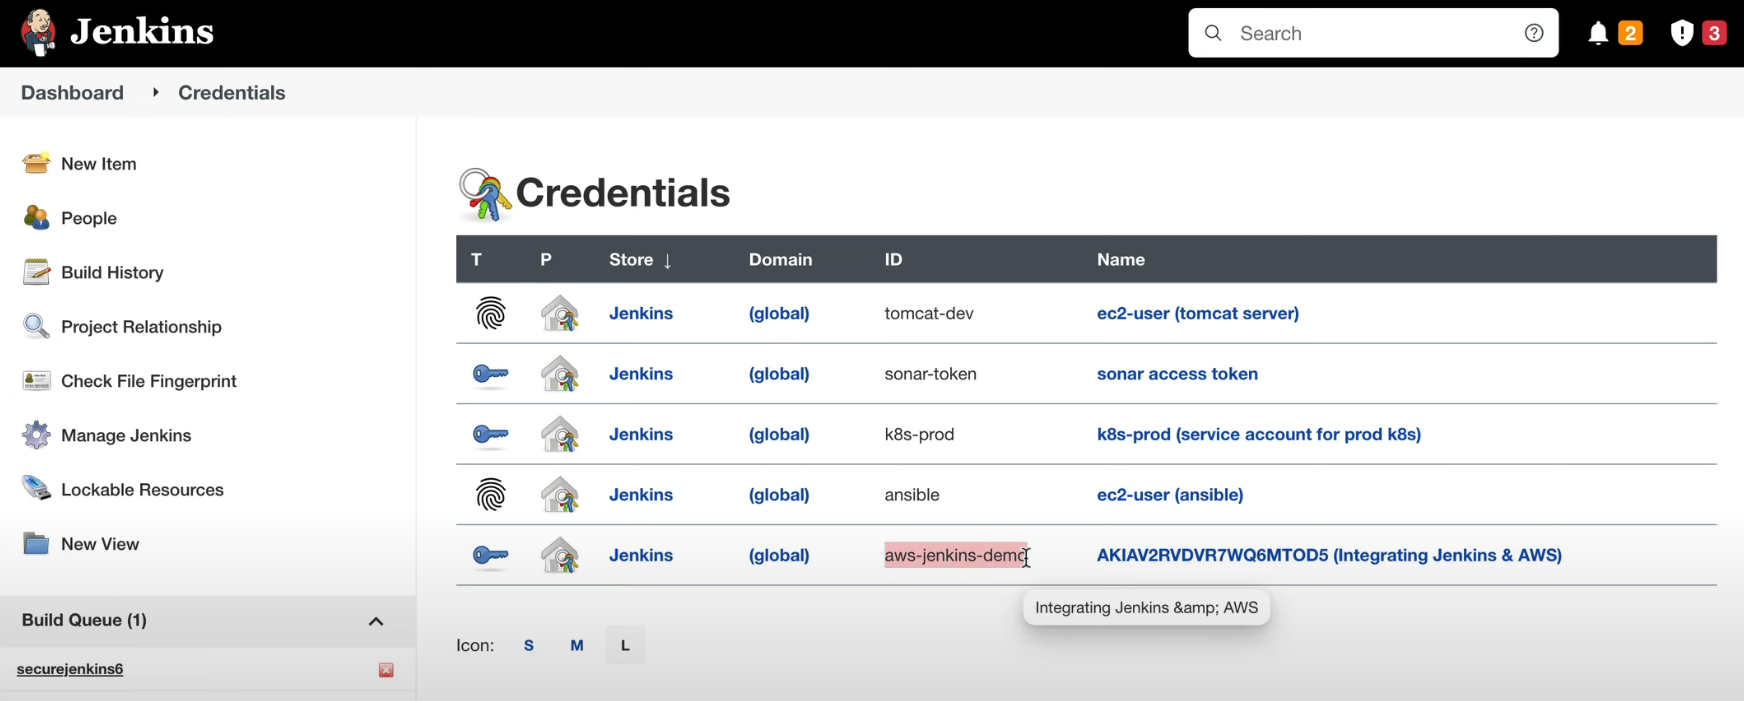Click the Lockable Resources drive icon
This screenshot has width=1744, height=701.
click(37, 489)
